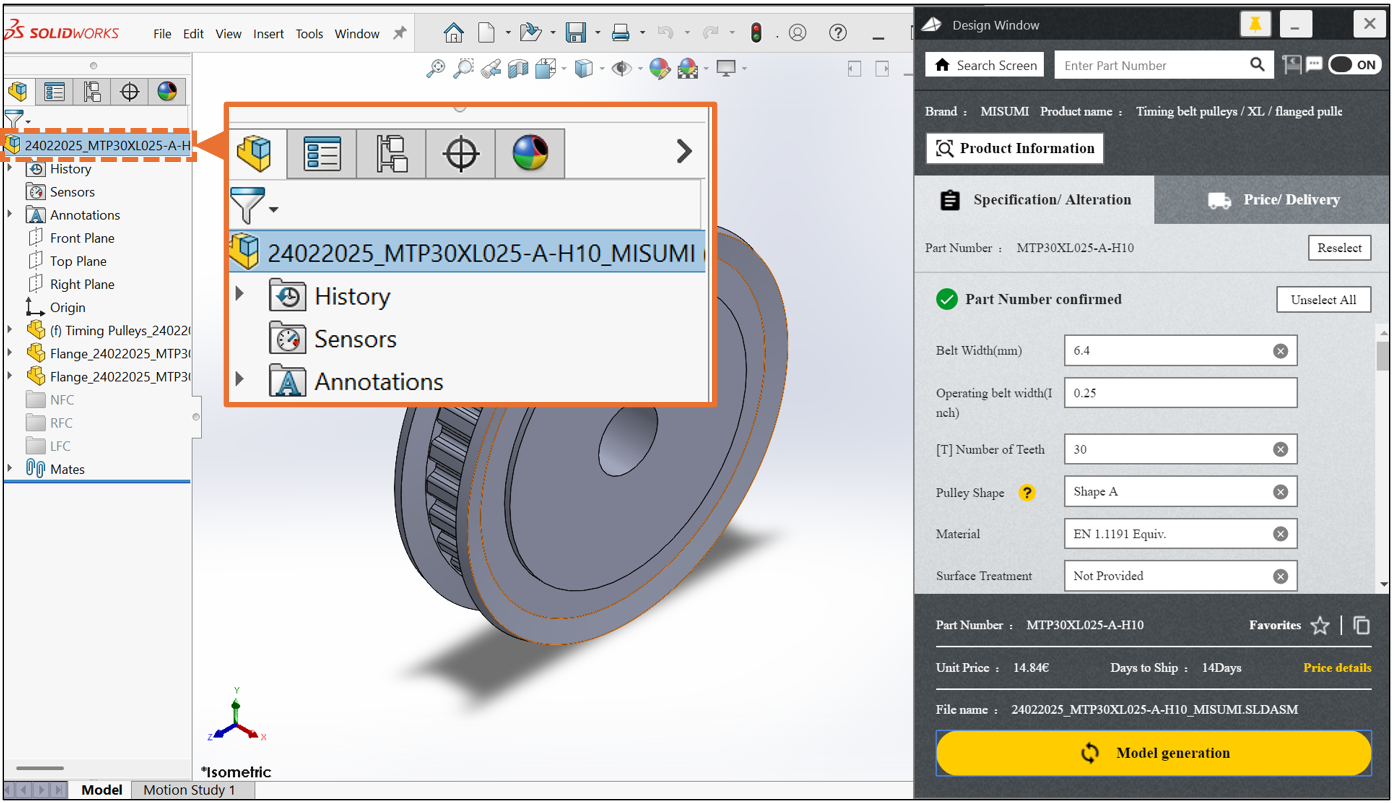The height and width of the screenshot is (803, 1394).
Task: Click the Pulley Shape help question icon
Action: [x=1027, y=492]
